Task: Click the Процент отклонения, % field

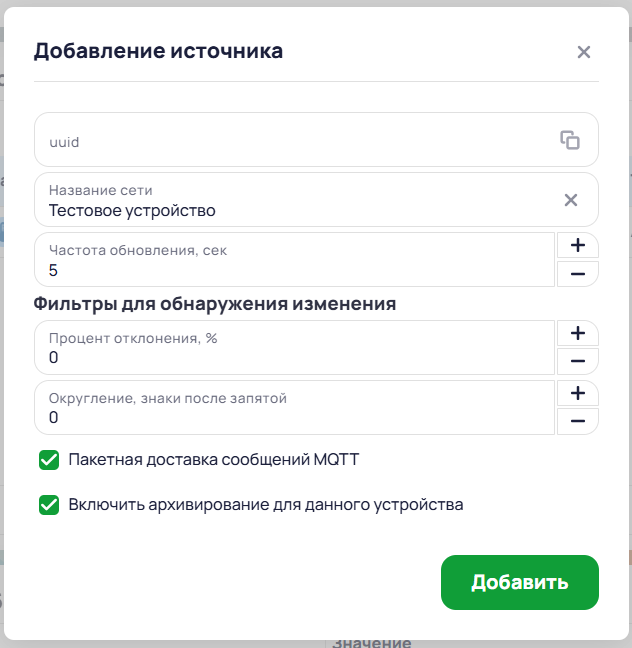Action: [x=294, y=348]
